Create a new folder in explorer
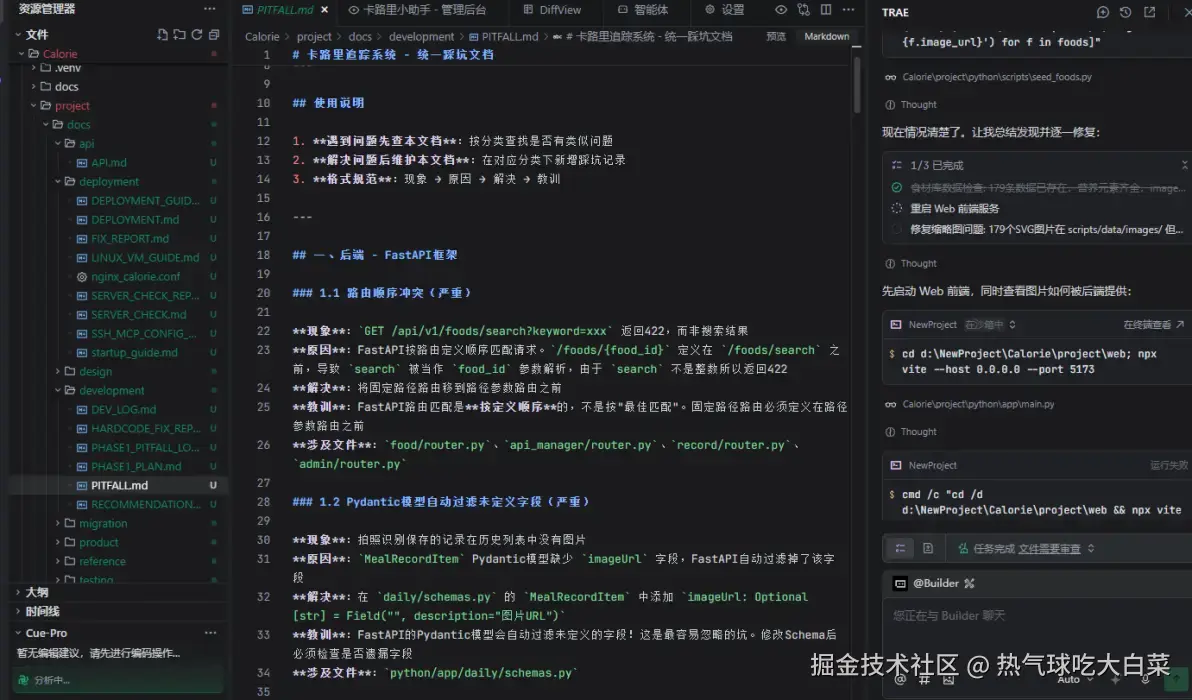This screenshot has width=1192, height=700. point(179,34)
